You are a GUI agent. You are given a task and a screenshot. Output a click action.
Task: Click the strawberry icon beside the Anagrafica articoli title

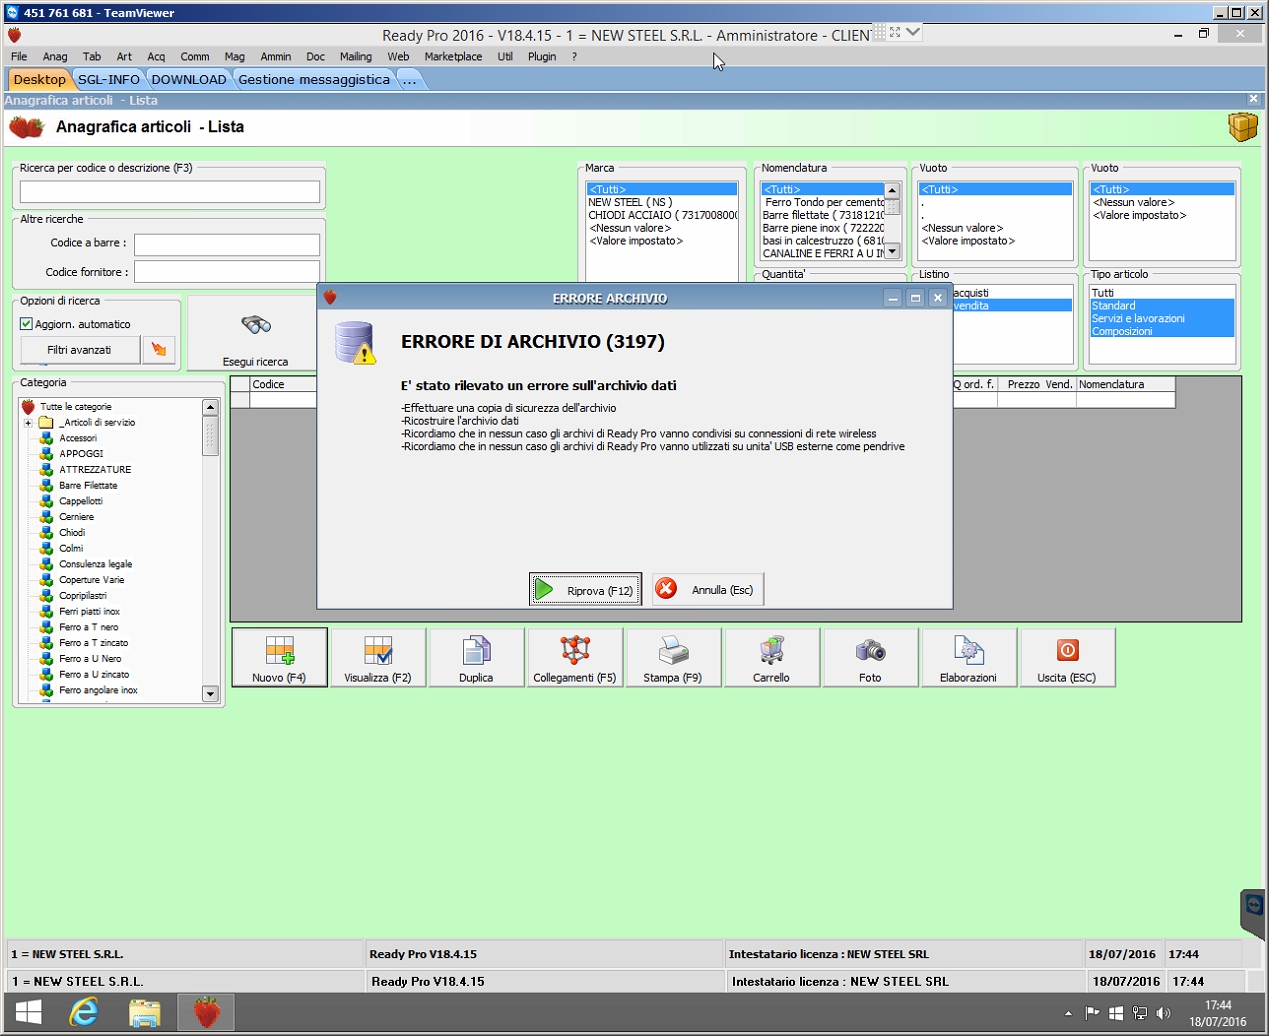(x=27, y=127)
